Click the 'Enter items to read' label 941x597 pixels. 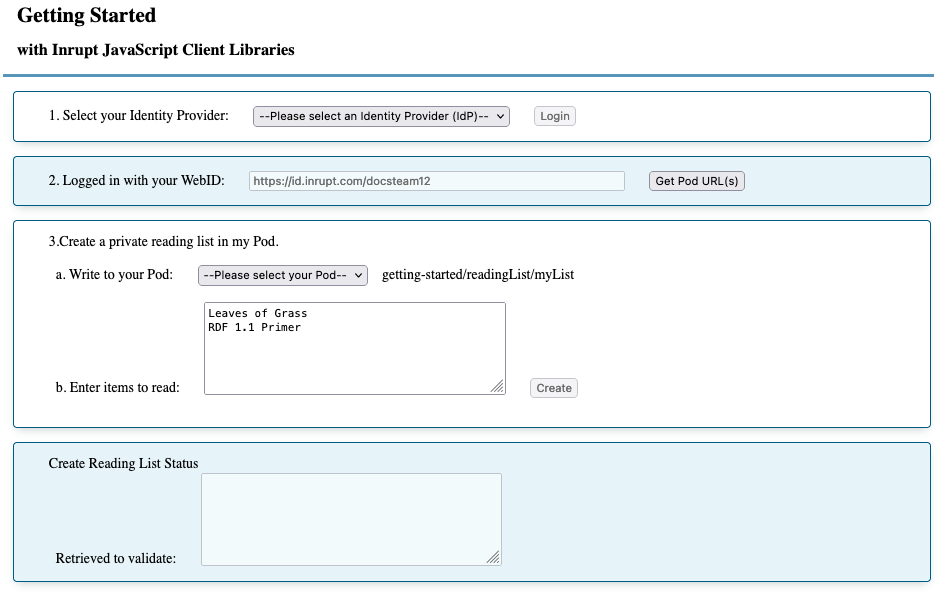[x=118, y=388]
